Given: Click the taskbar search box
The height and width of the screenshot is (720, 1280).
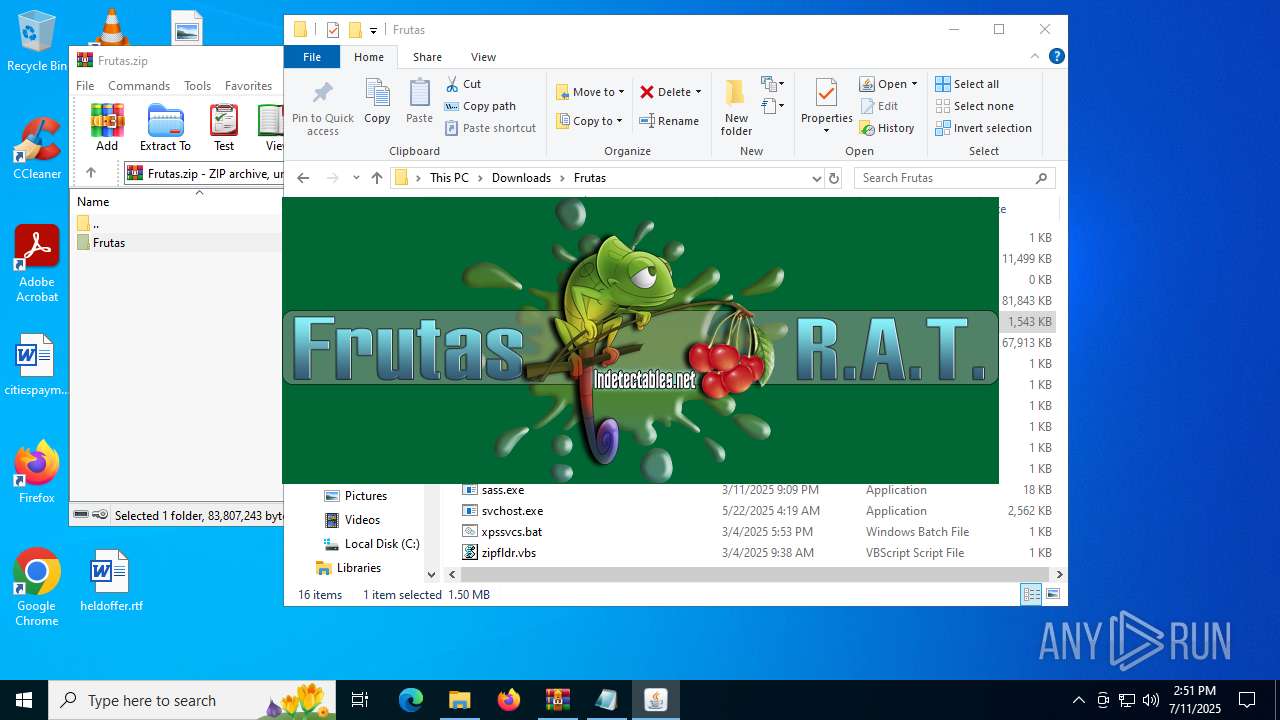Looking at the screenshot, I should pos(194,700).
